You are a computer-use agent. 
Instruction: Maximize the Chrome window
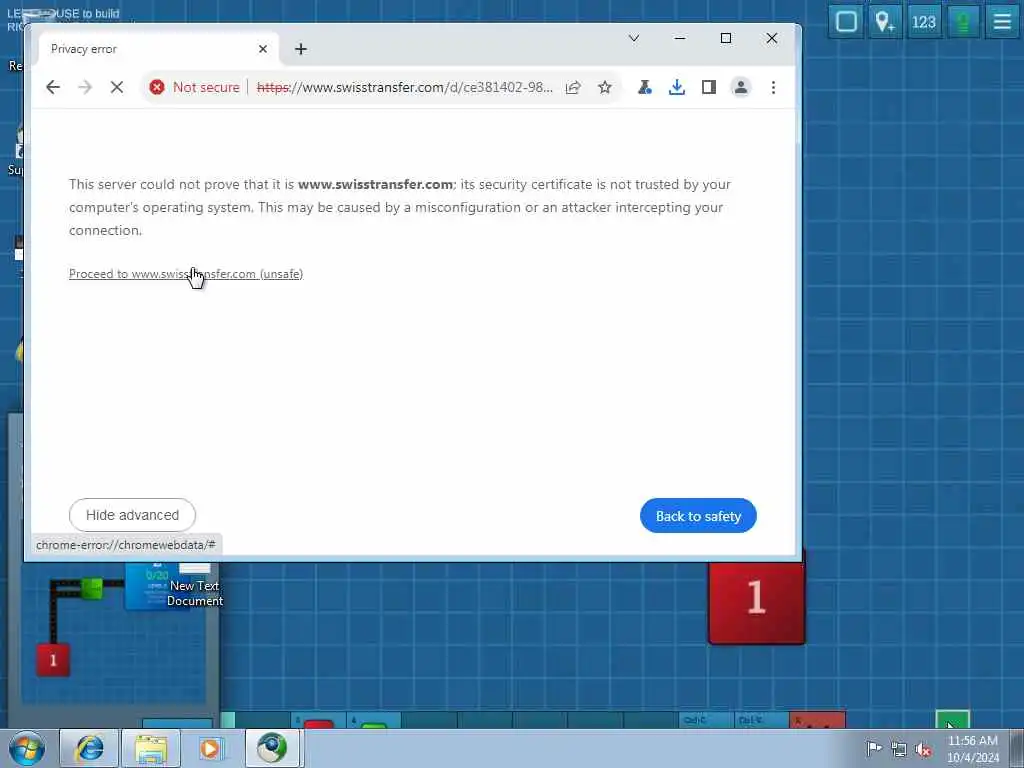726,39
